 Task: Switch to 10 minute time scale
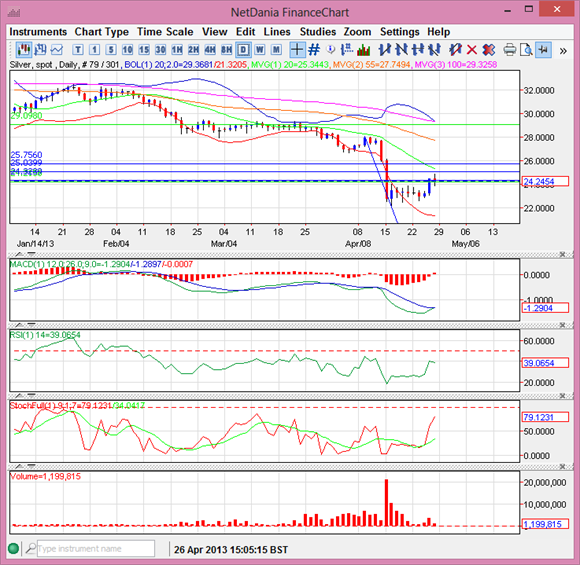(x=127, y=50)
